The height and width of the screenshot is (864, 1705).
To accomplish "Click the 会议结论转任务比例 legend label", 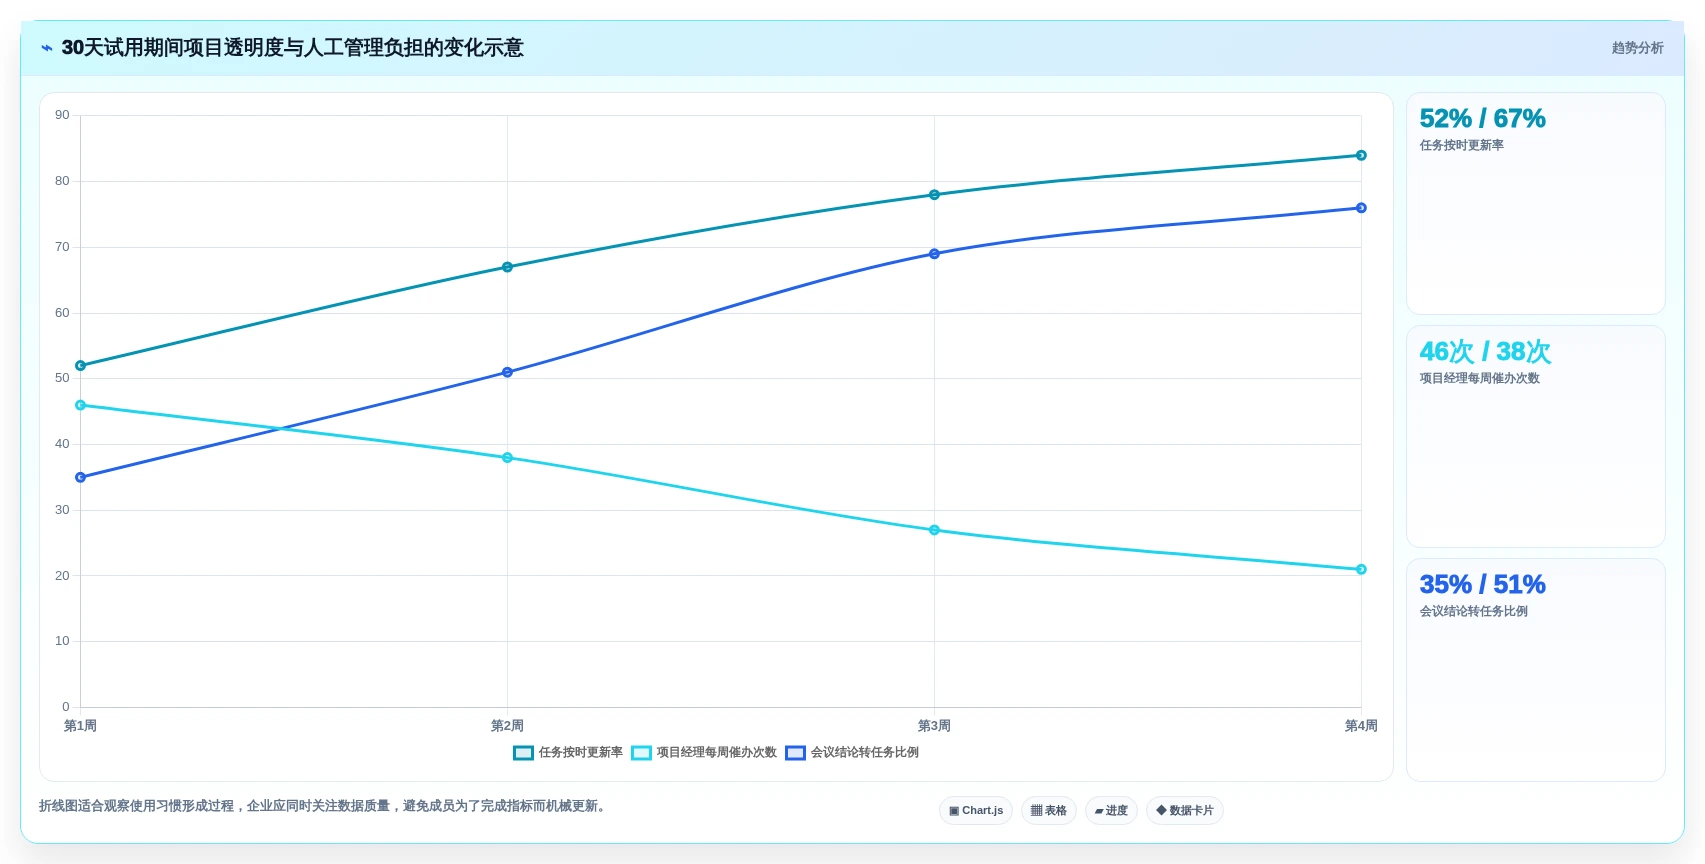I will 864,753.
